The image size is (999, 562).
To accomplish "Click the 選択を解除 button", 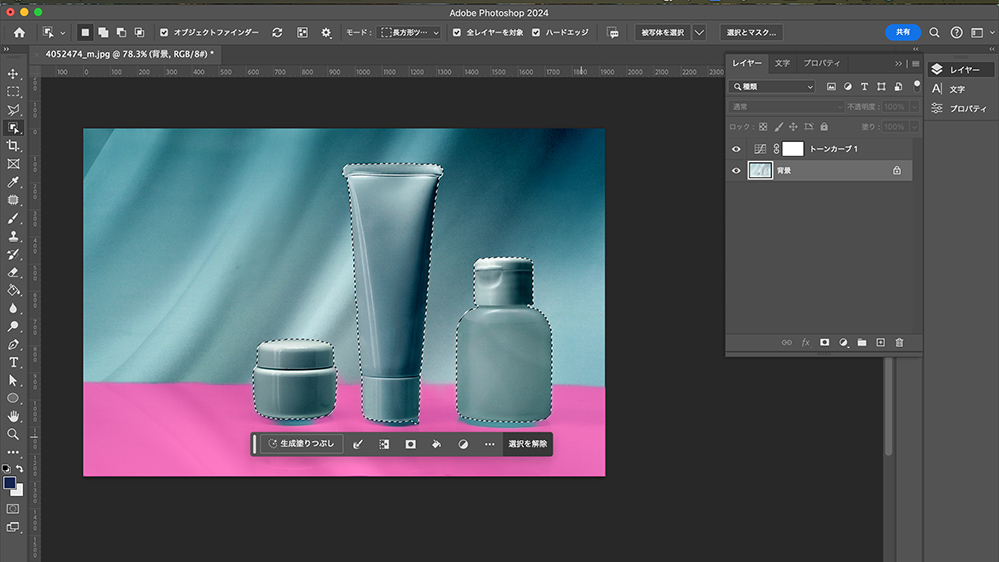I will 527,444.
